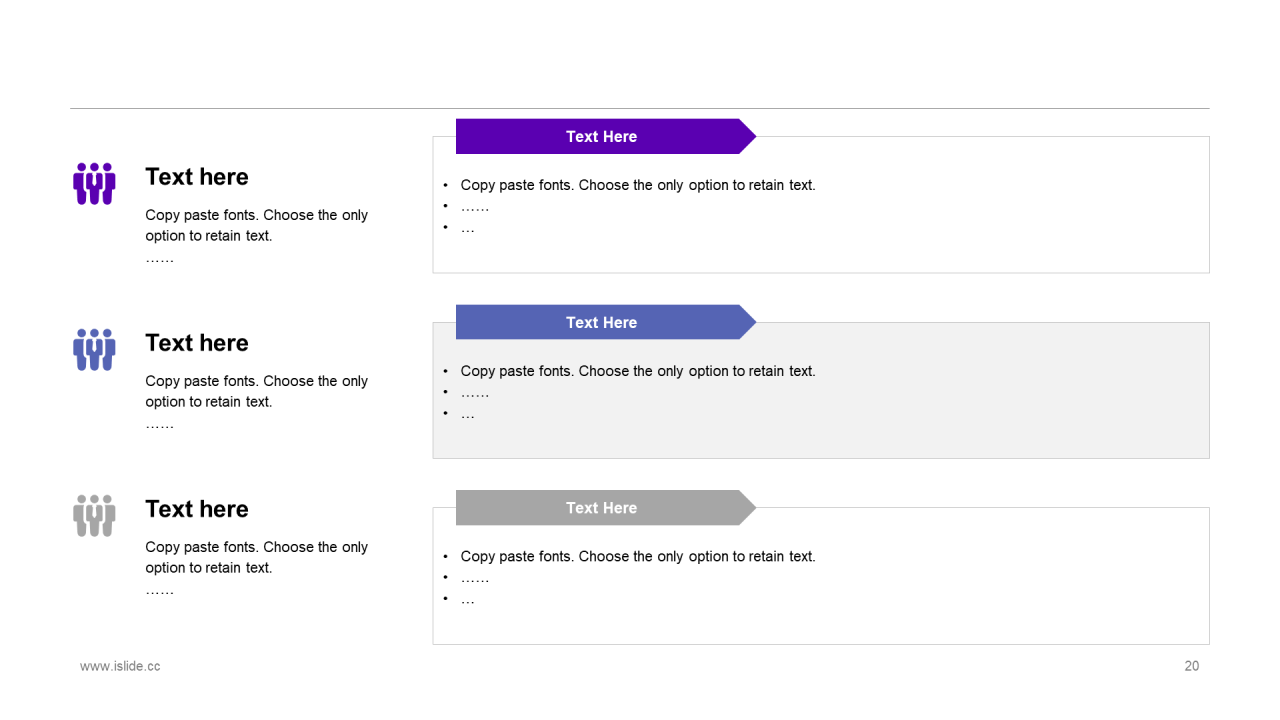
Task: Click "Text here" heading beside gray icon
Action: [x=197, y=509]
